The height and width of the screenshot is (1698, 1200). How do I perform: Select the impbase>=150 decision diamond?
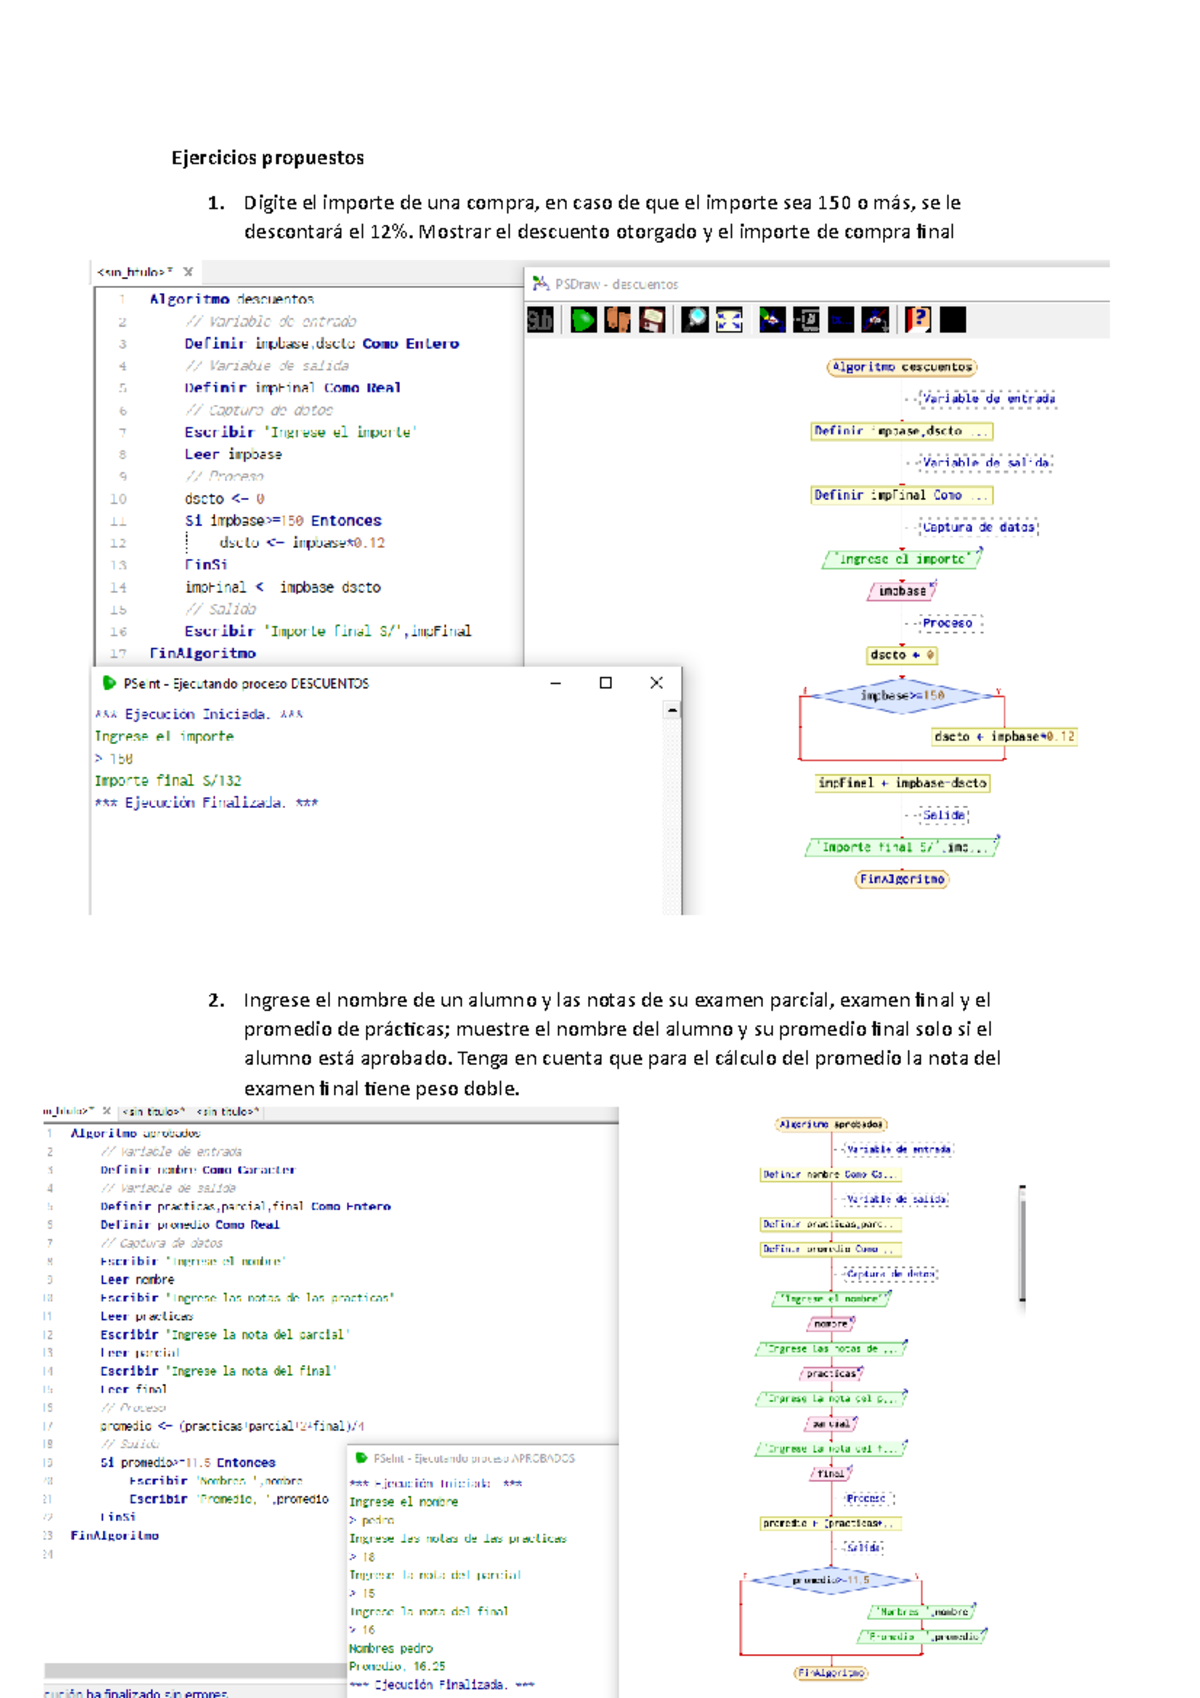[x=902, y=695]
